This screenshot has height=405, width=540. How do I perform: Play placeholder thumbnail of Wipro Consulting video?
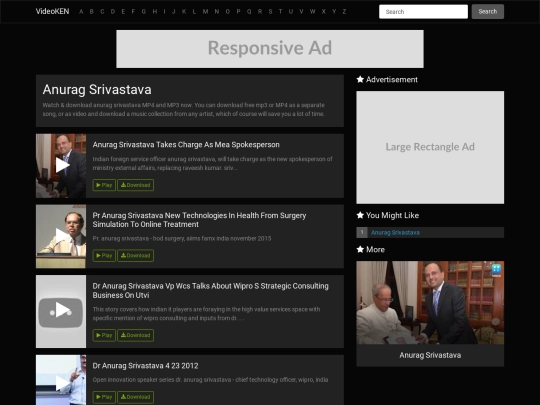(x=61, y=311)
